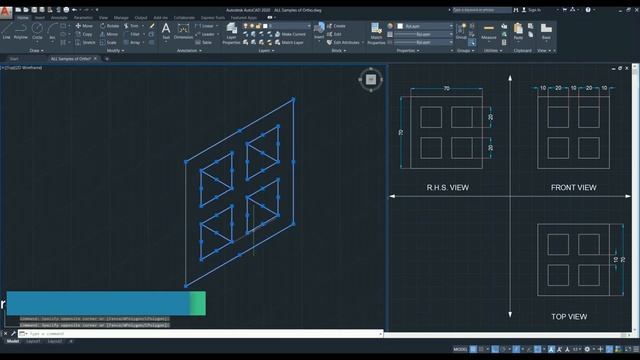The width and height of the screenshot is (640, 360).
Task: Click the Match Properties tool
Action: 376,33
